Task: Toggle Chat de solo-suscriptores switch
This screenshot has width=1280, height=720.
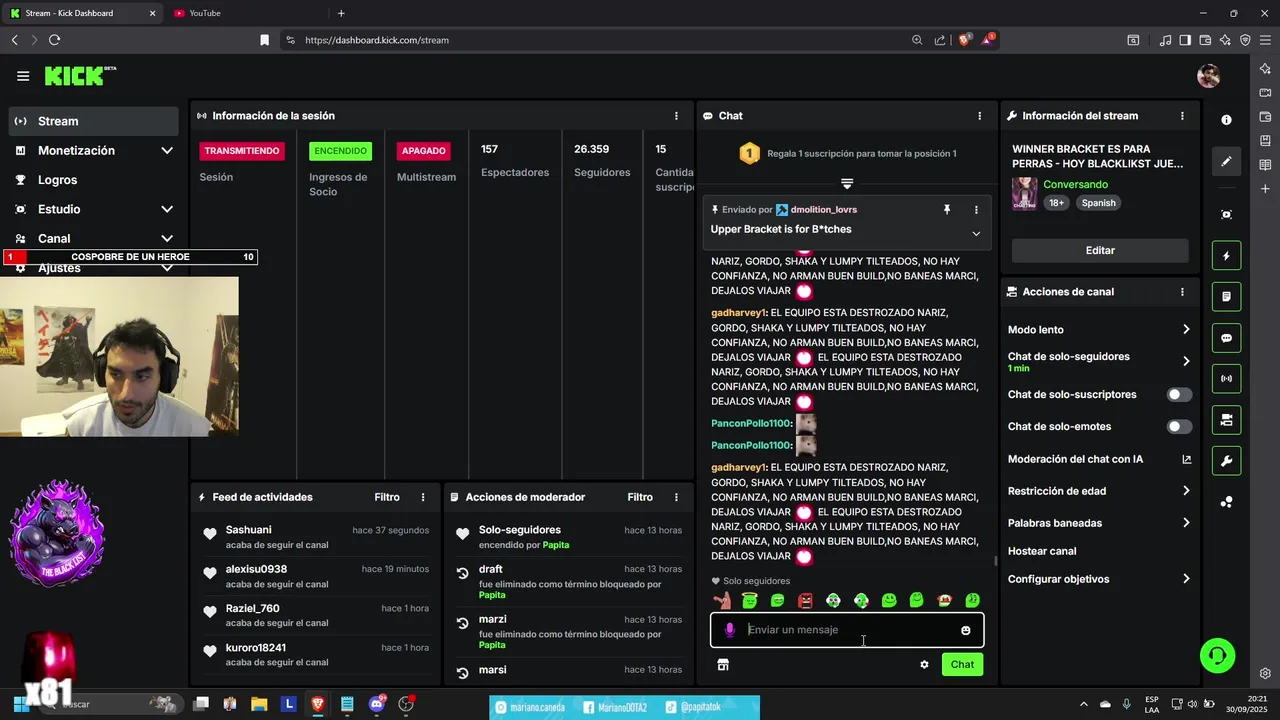Action: point(1179,395)
